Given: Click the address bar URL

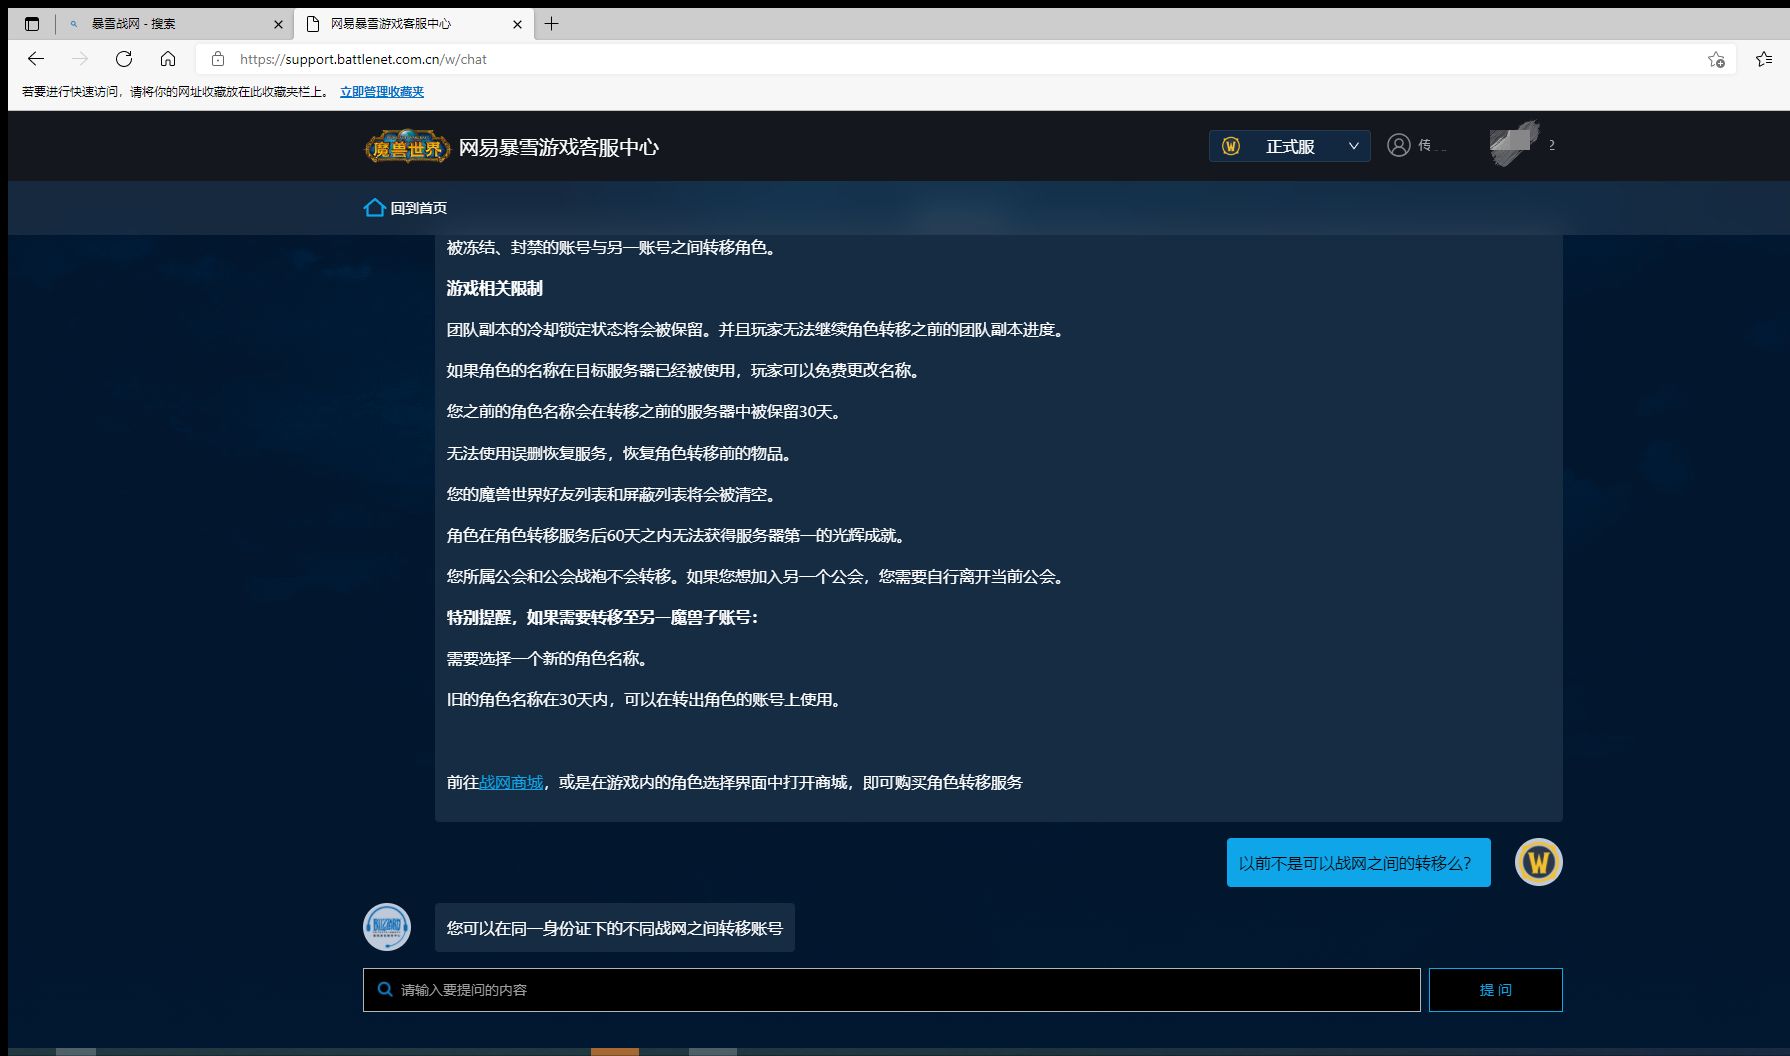Looking at the screenshot, I should (x=363, y=59).
